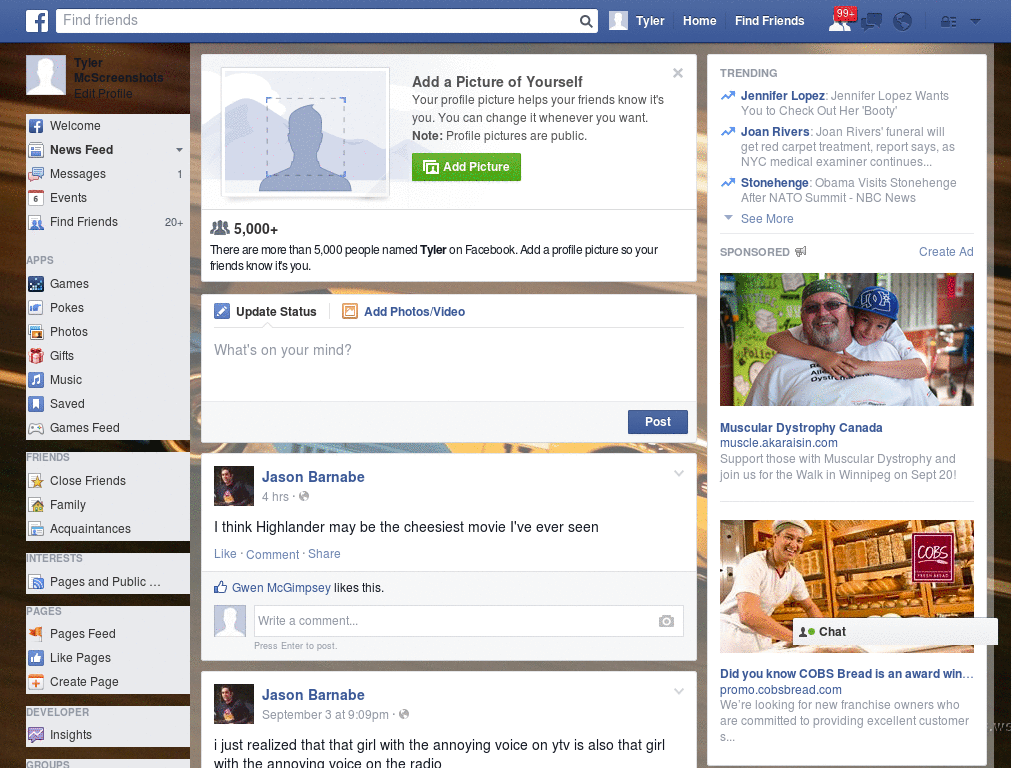This screenshot has width=1024, height=768.
Task: Open account menu dropdown arrow in top bar
Action: pyautogui.click(x=975, y=22)
